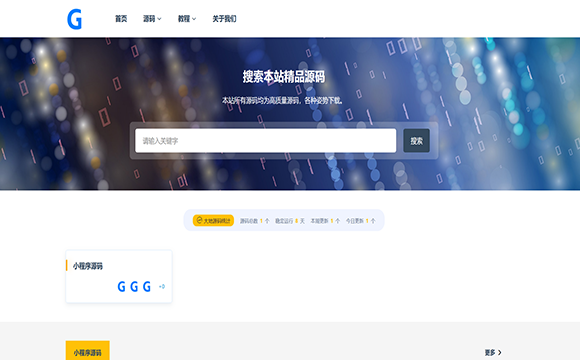The image size is (580, 360).
Task: Click the arrow next to 更多
Action: (x=500, y=353)
